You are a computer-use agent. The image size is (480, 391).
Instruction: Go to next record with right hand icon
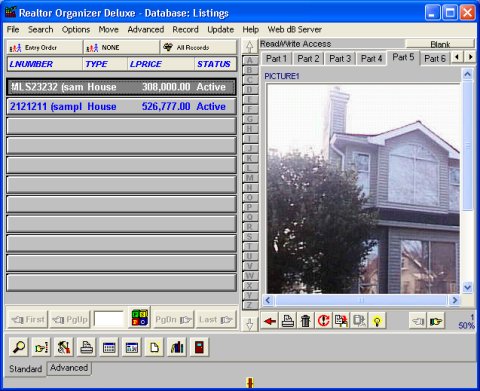point(436,321)
